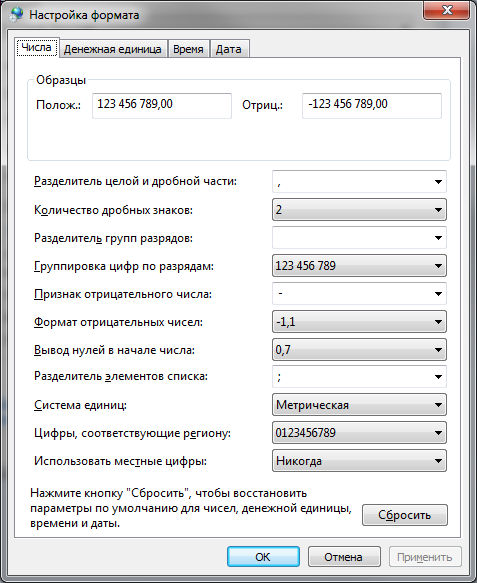Expand the Вывод нулей в начале числа dropdown

click(359, 350)
